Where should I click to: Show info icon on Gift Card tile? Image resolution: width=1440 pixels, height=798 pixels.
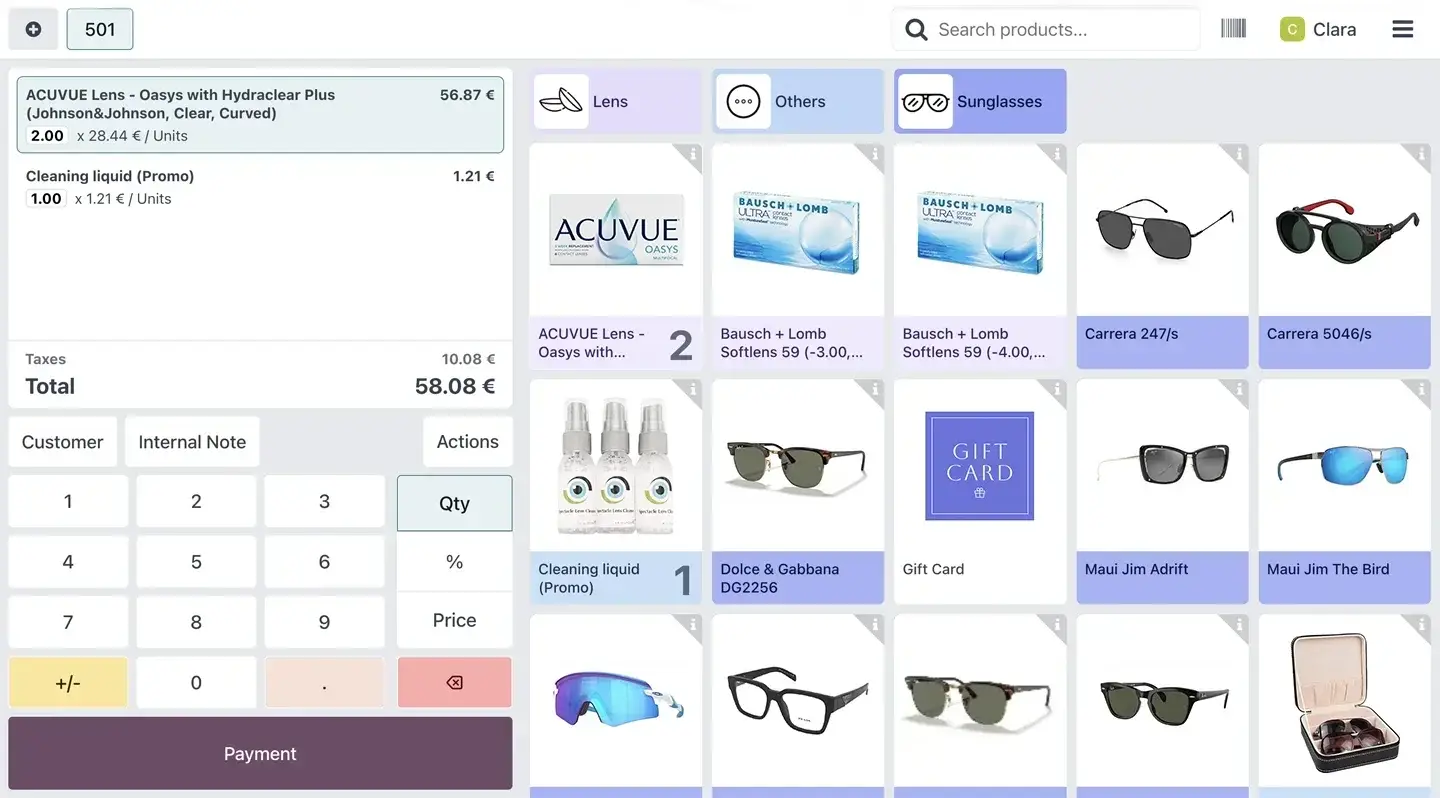click(1056, 390)
